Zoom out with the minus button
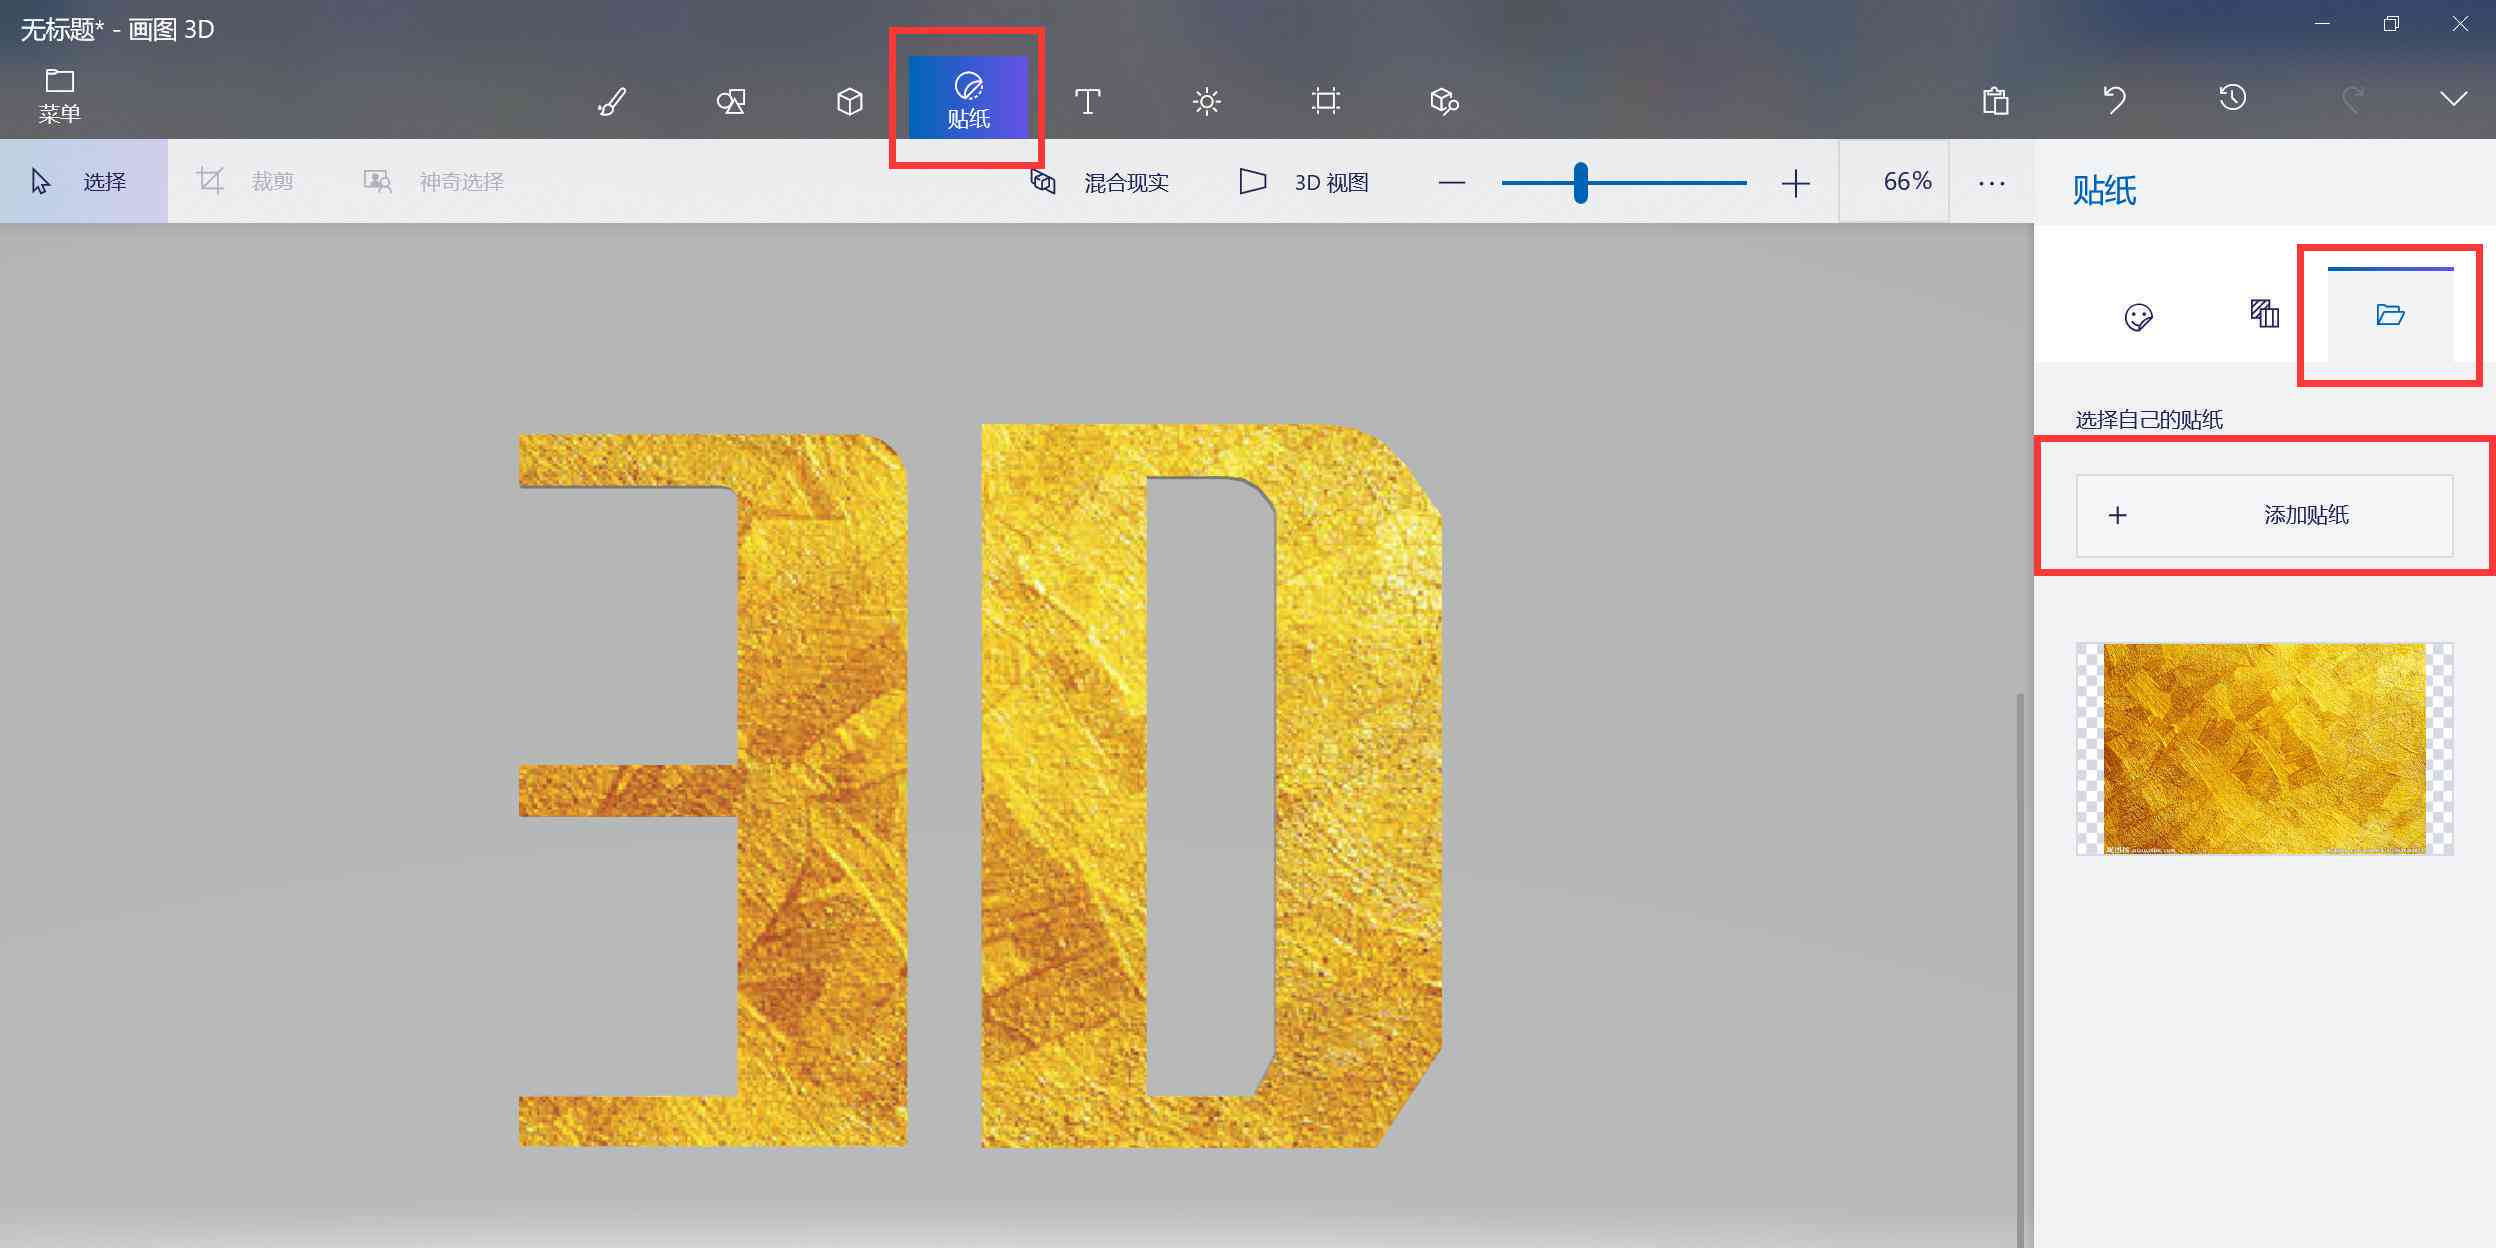 pyautogui.click(x=1452, y=183)
